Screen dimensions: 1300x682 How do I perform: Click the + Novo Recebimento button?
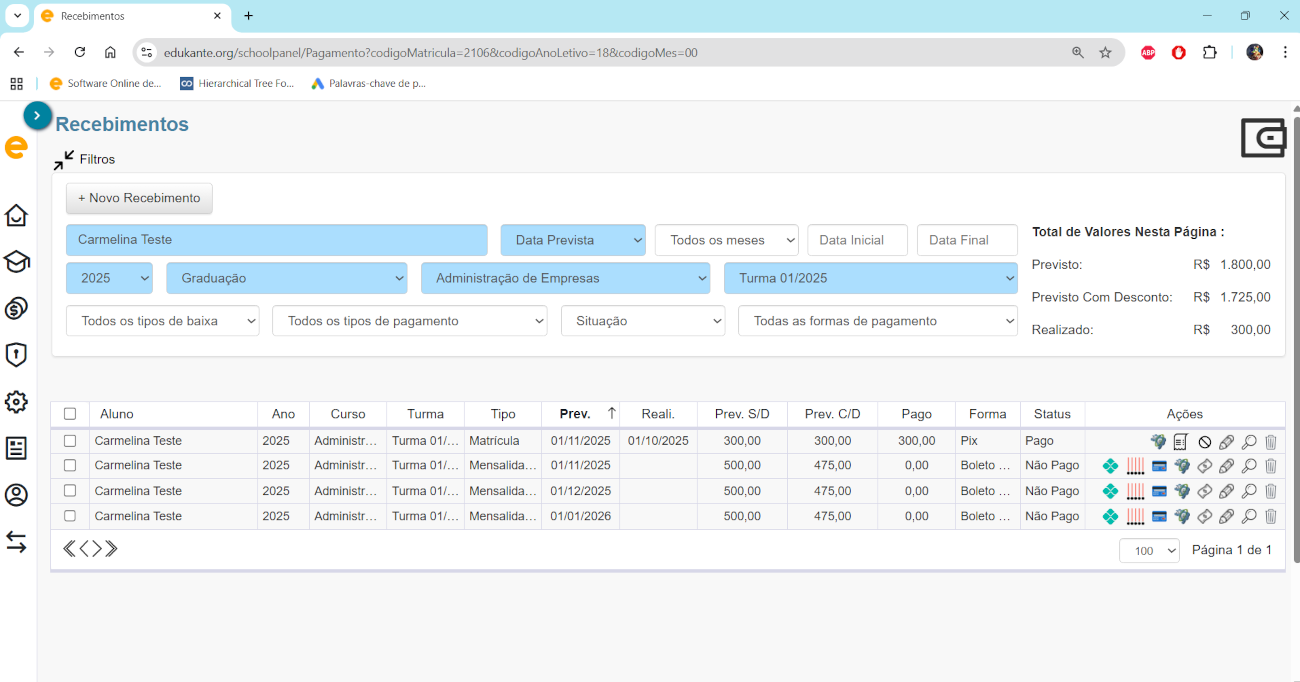pyautogui.click(x=139, y=198)
